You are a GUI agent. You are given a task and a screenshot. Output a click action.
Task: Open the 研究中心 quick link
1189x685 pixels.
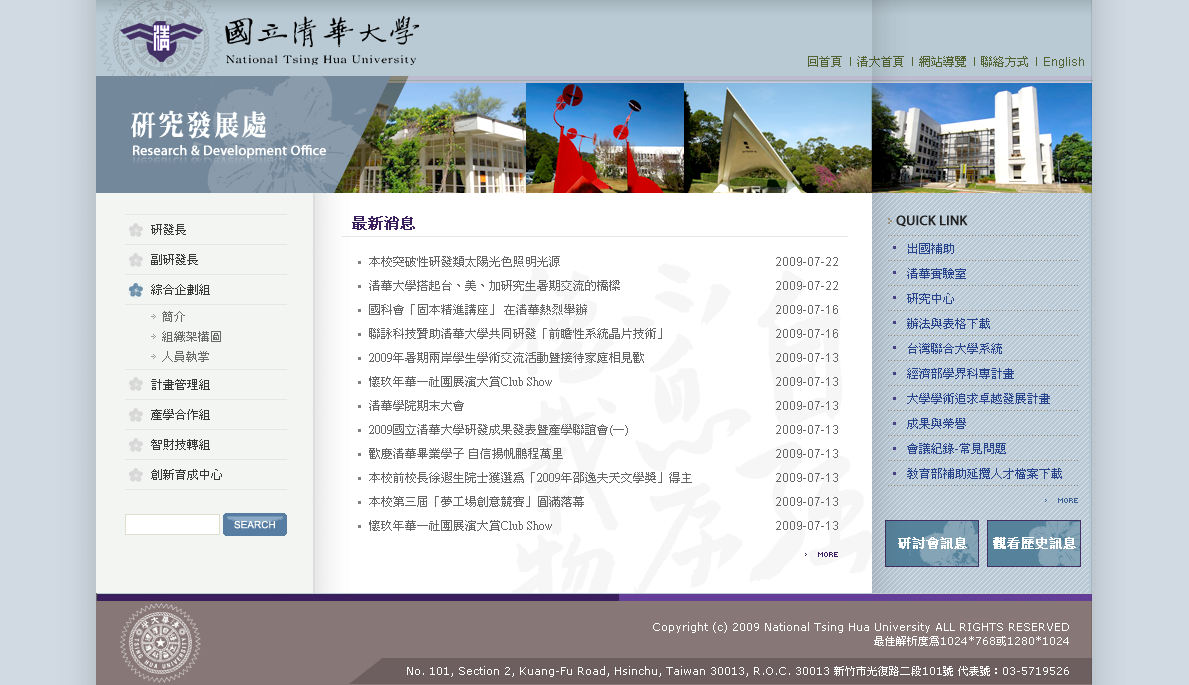pos(930,299)
